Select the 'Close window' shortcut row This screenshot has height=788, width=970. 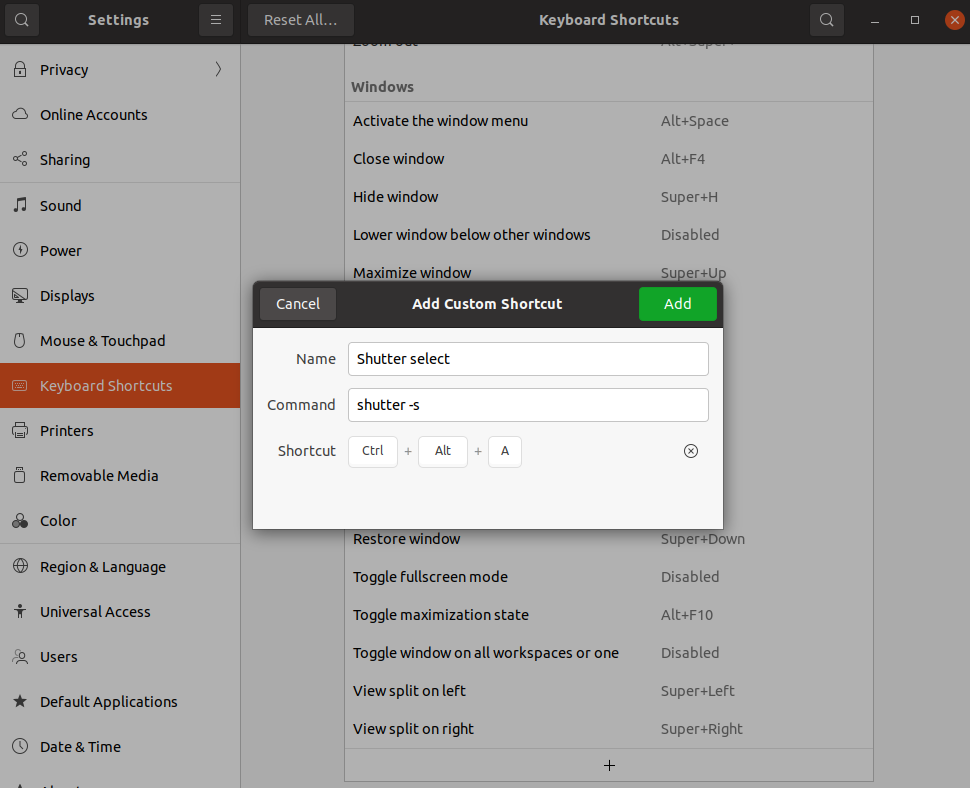click(x=609, y=159)
